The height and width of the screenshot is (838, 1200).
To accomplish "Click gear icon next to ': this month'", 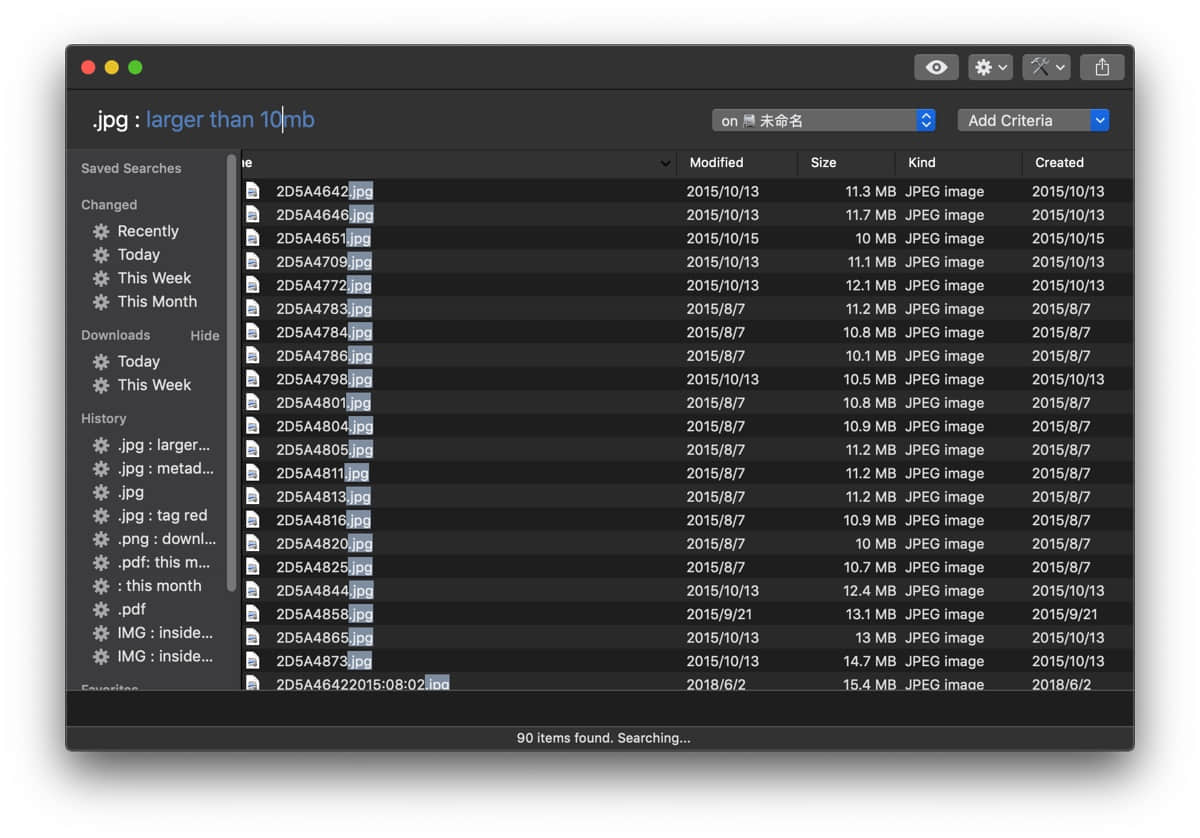I will coord(101,586).
